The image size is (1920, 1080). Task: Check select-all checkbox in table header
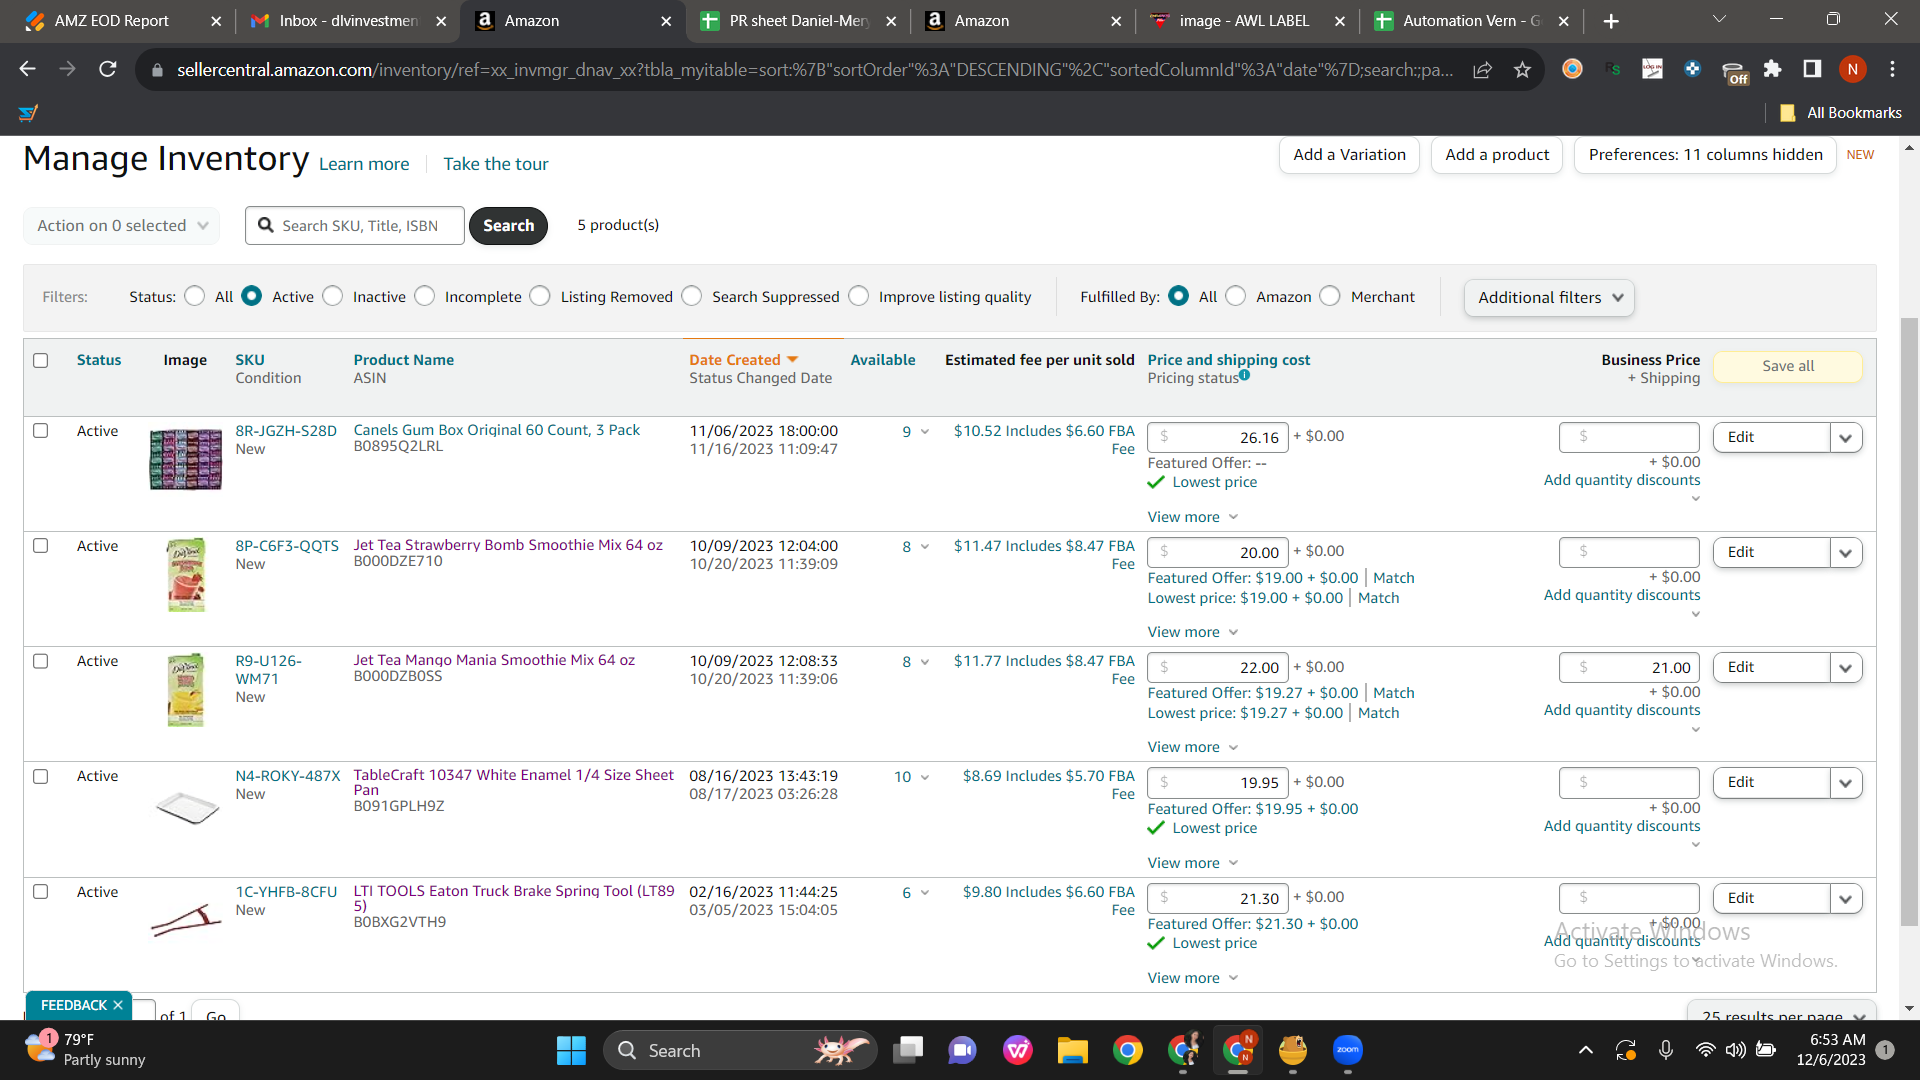(41, 360)
